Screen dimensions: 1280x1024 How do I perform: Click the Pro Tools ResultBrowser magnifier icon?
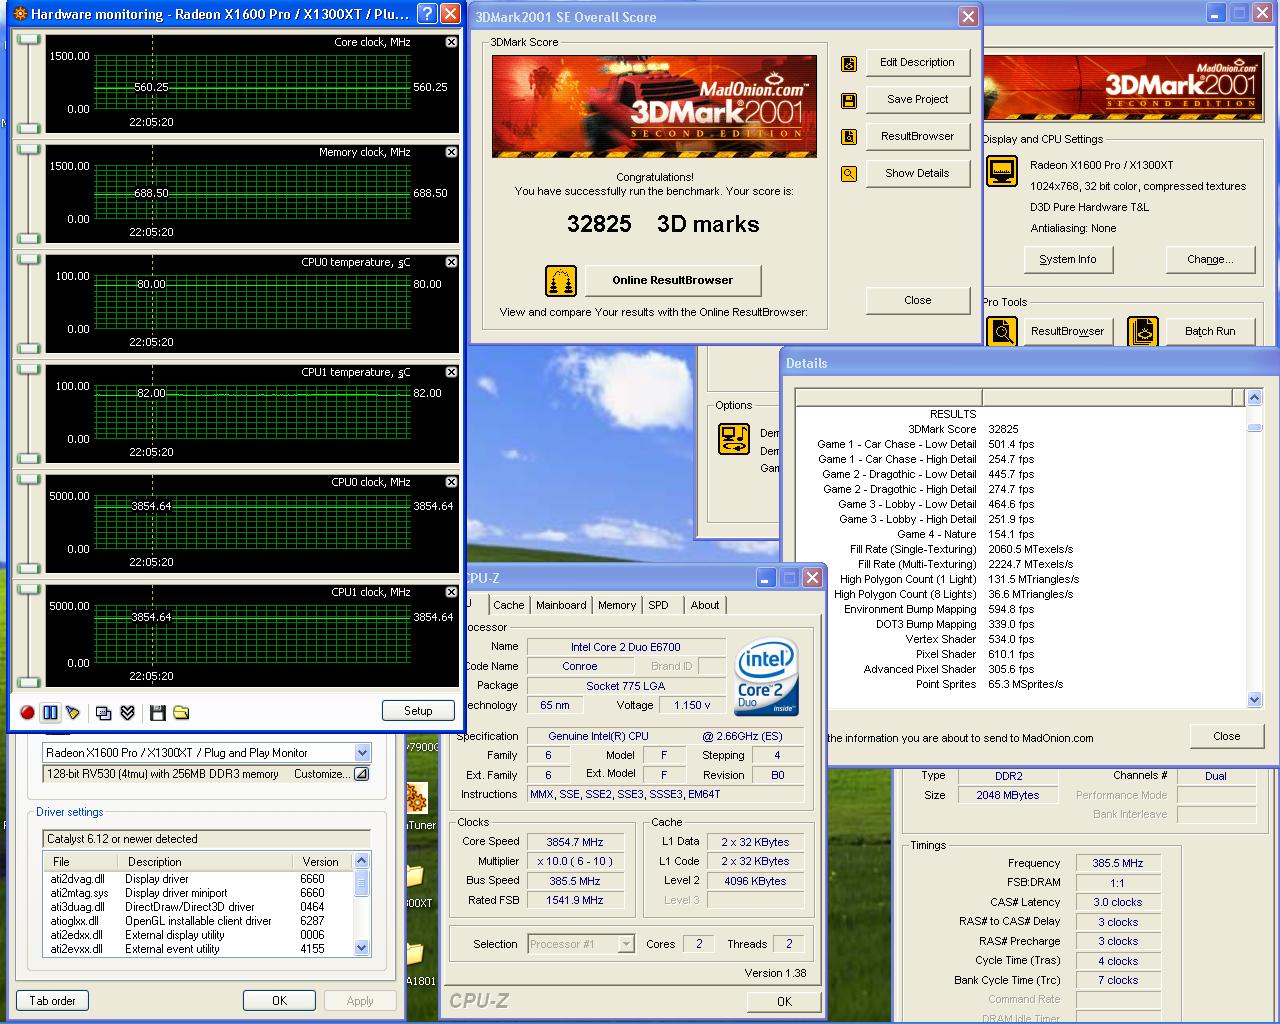[x=1002, y=331]
